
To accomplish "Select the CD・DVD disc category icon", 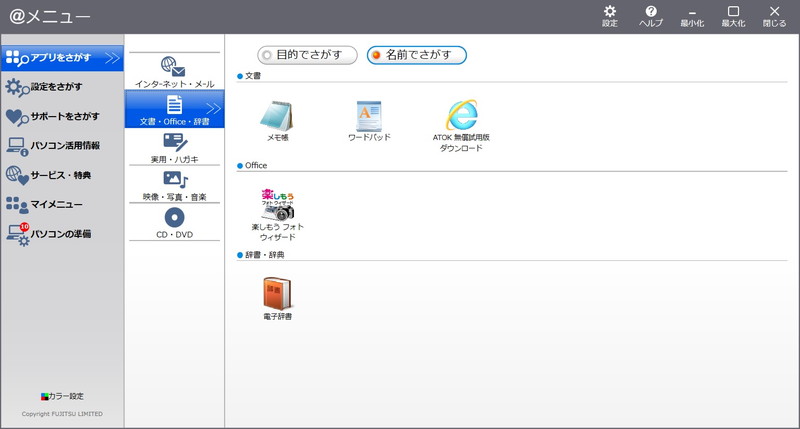I will pyautogui.click(x=175, y=217).
